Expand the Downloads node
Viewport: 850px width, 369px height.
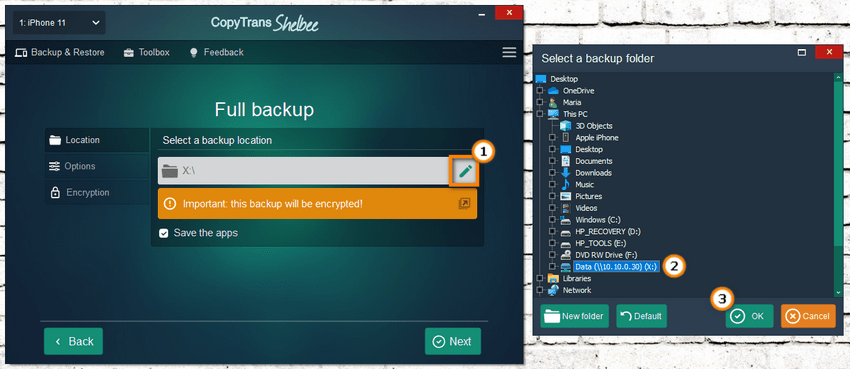[552, 173]
